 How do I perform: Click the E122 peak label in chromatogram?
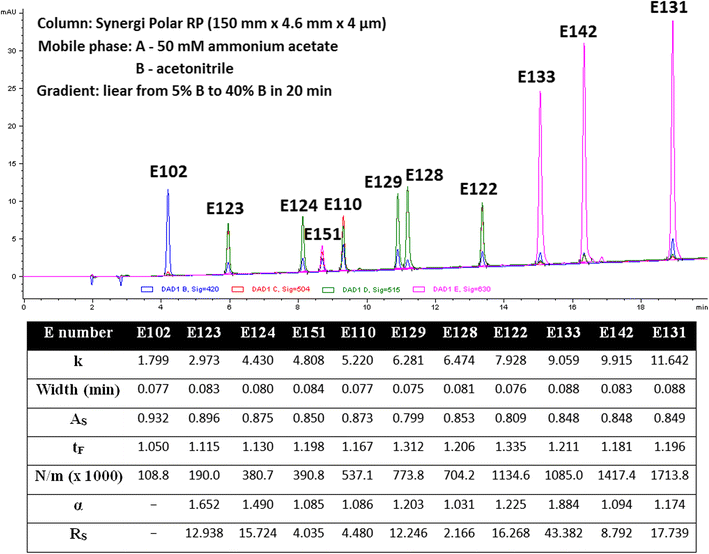tap(479, 189)
